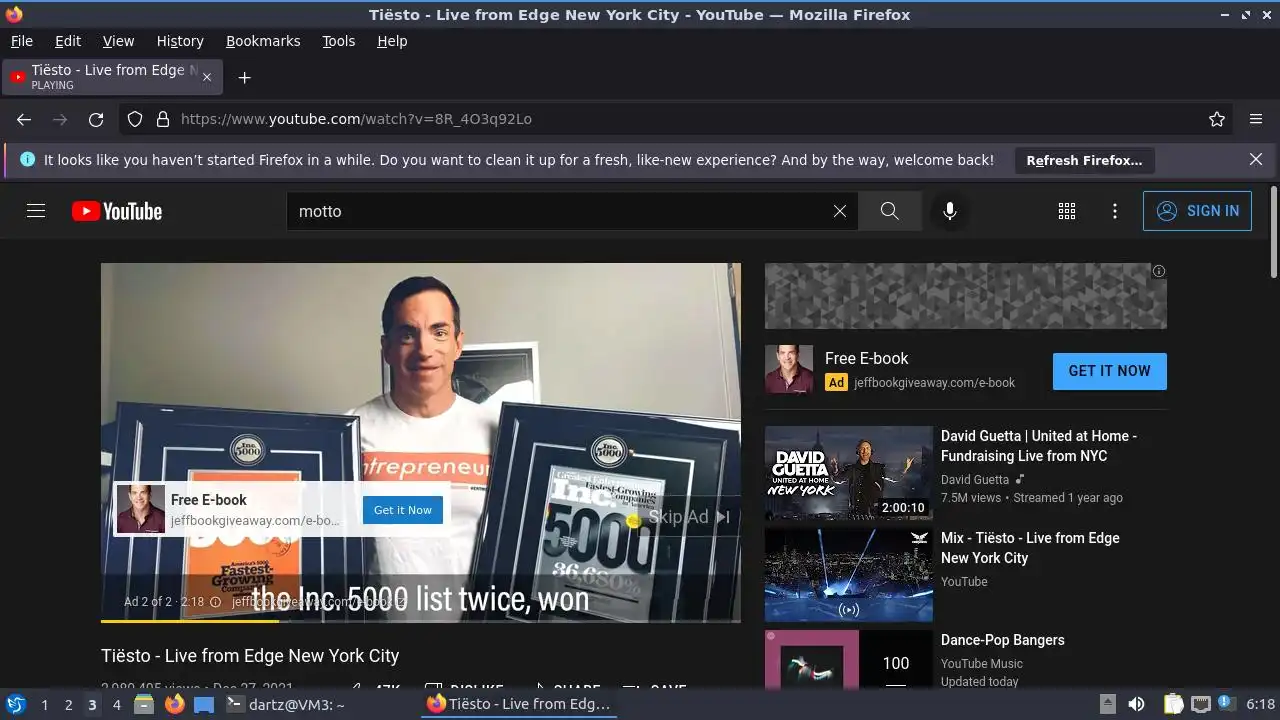
Task: Click GET IT NOW in sidebar ad
Action: [x=1109, y=371]
